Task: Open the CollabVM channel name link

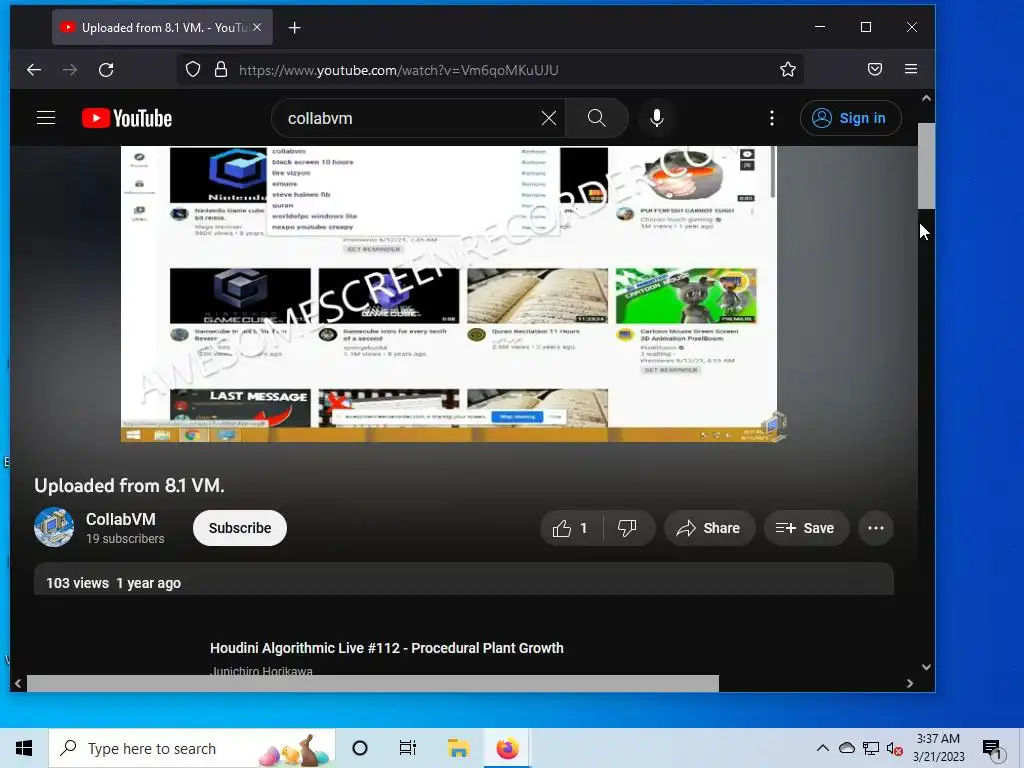Action: point(121,519)
